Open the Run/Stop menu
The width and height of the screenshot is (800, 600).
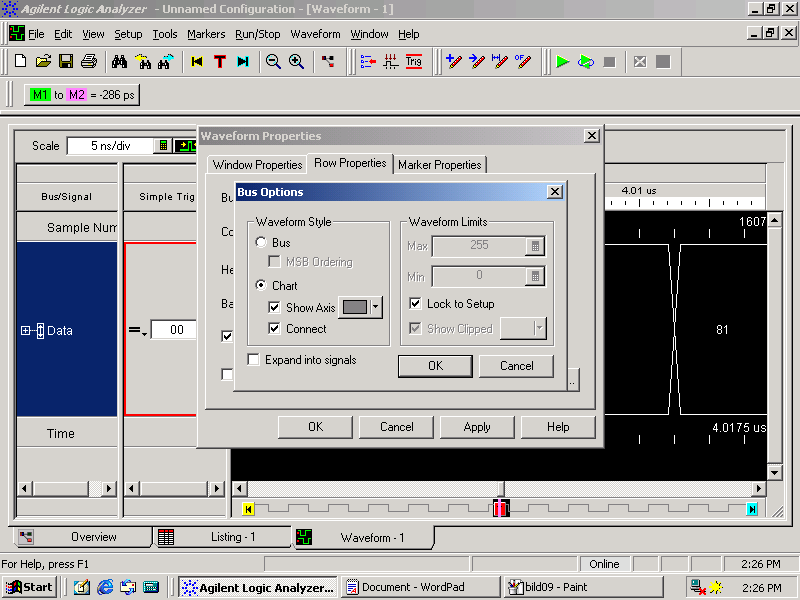pyautogui.click(x=258, y=34)
